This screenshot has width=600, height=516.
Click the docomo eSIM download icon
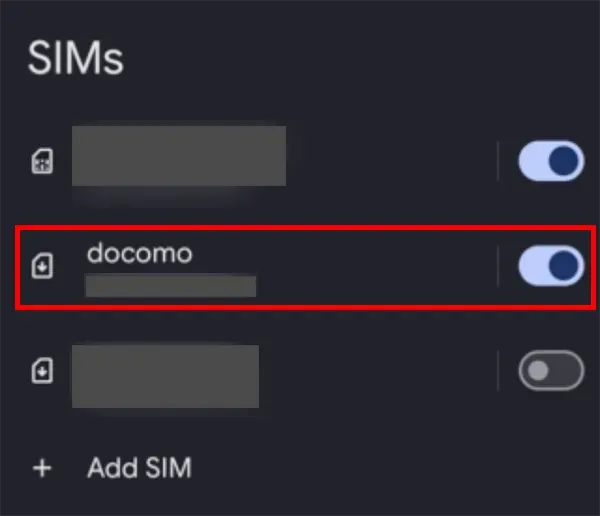[x=42, y=267]
